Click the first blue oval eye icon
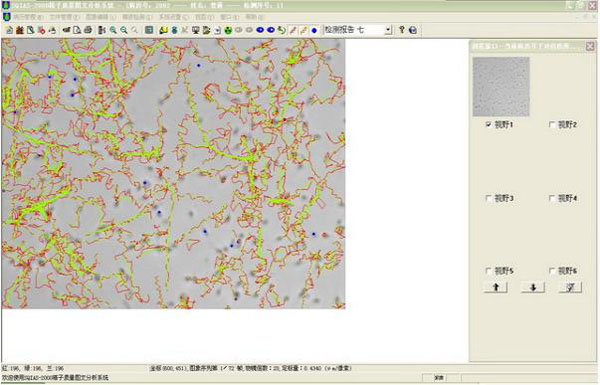This screenshot has height=385, width=600. pos(260,29)
